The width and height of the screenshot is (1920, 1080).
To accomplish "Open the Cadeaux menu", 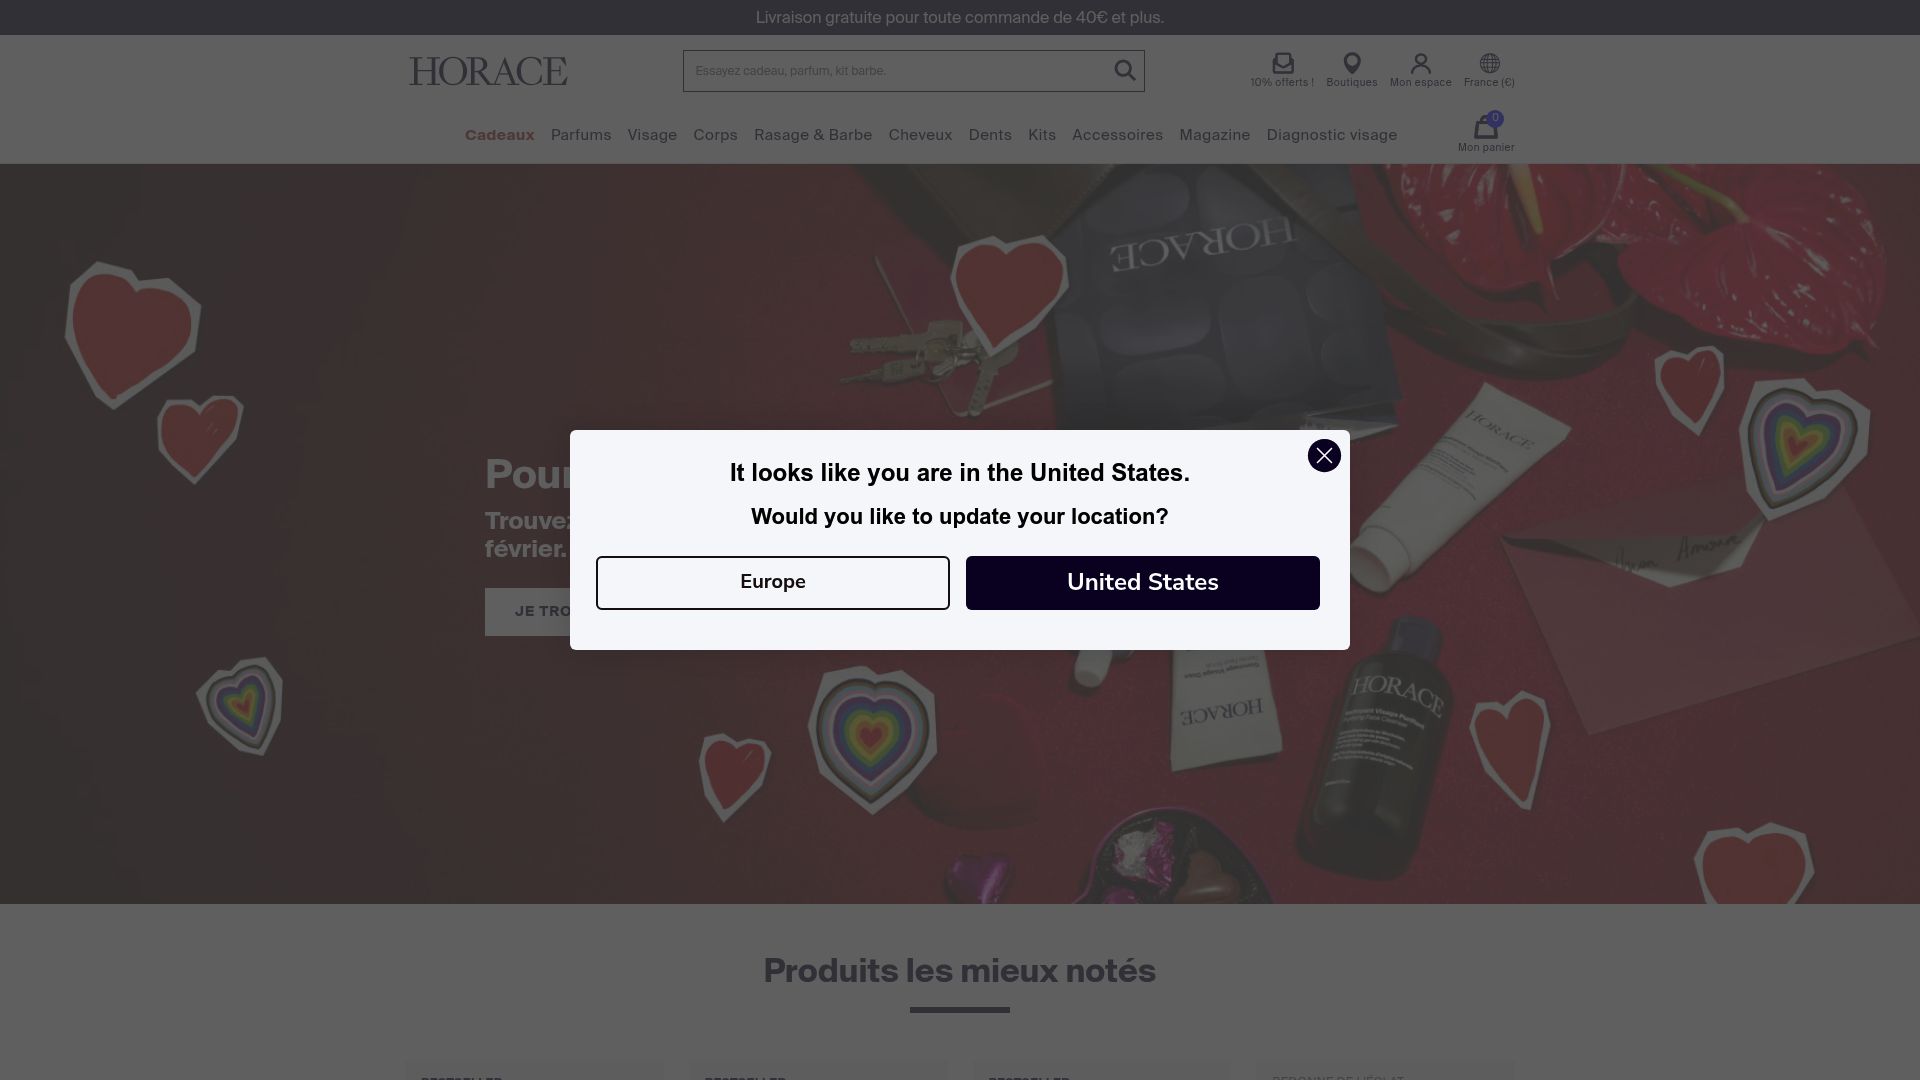I will (499, 135).
